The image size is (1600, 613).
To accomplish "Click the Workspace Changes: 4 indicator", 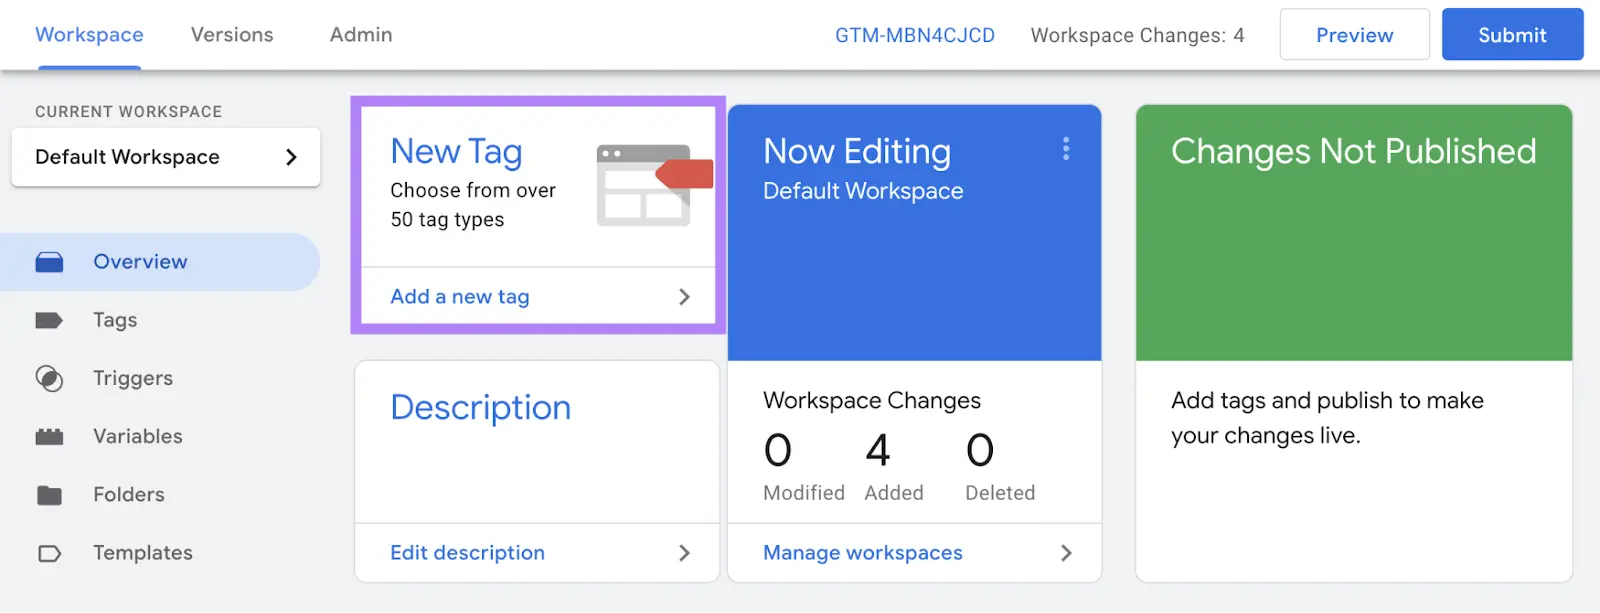I will (1137, 35).
